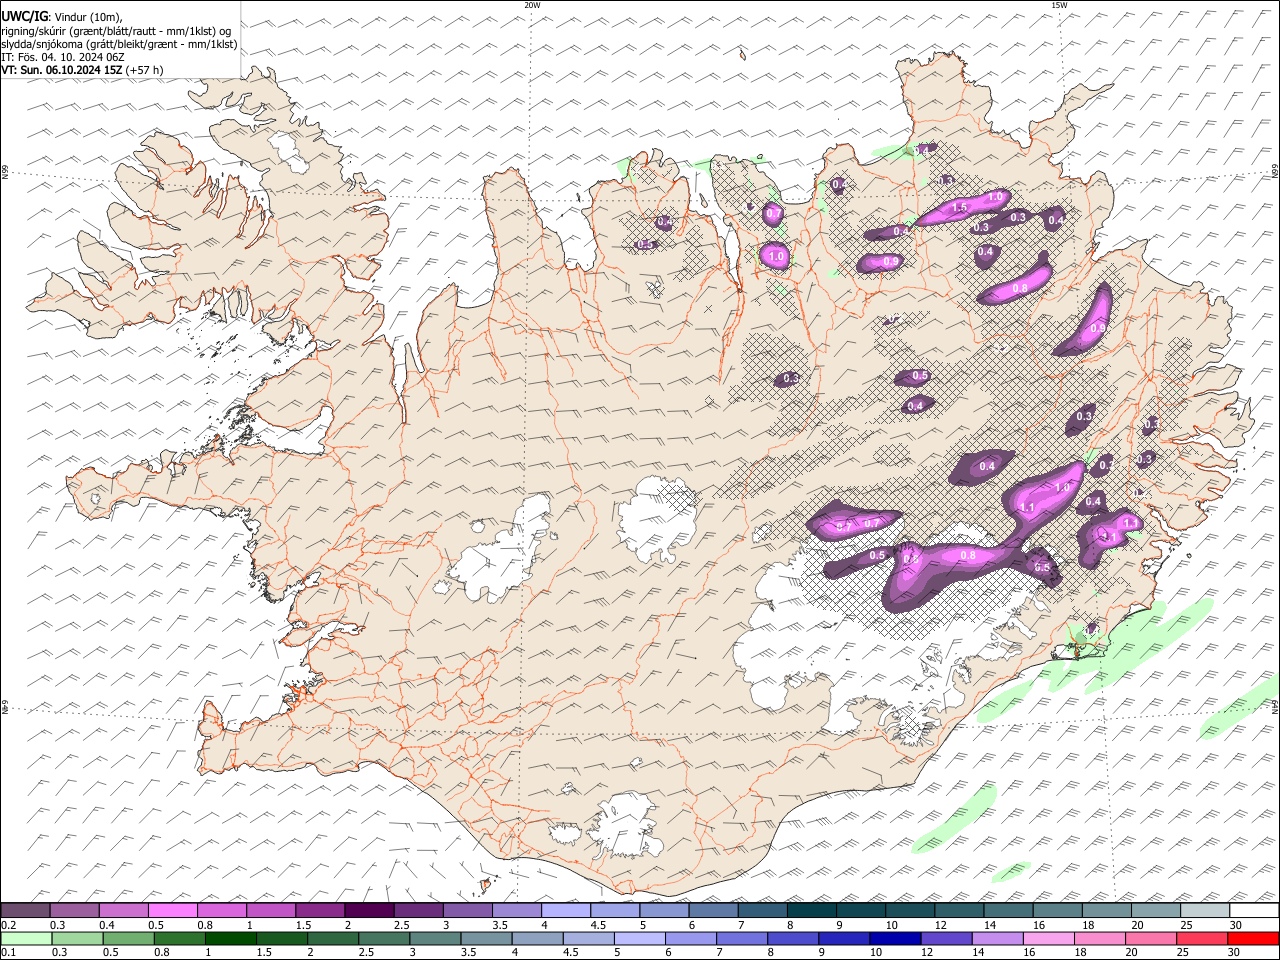Pick the 18 swatch in lower pink legend row
The width and height of the screenshot is (1280, 960).
coord(1099,938)
